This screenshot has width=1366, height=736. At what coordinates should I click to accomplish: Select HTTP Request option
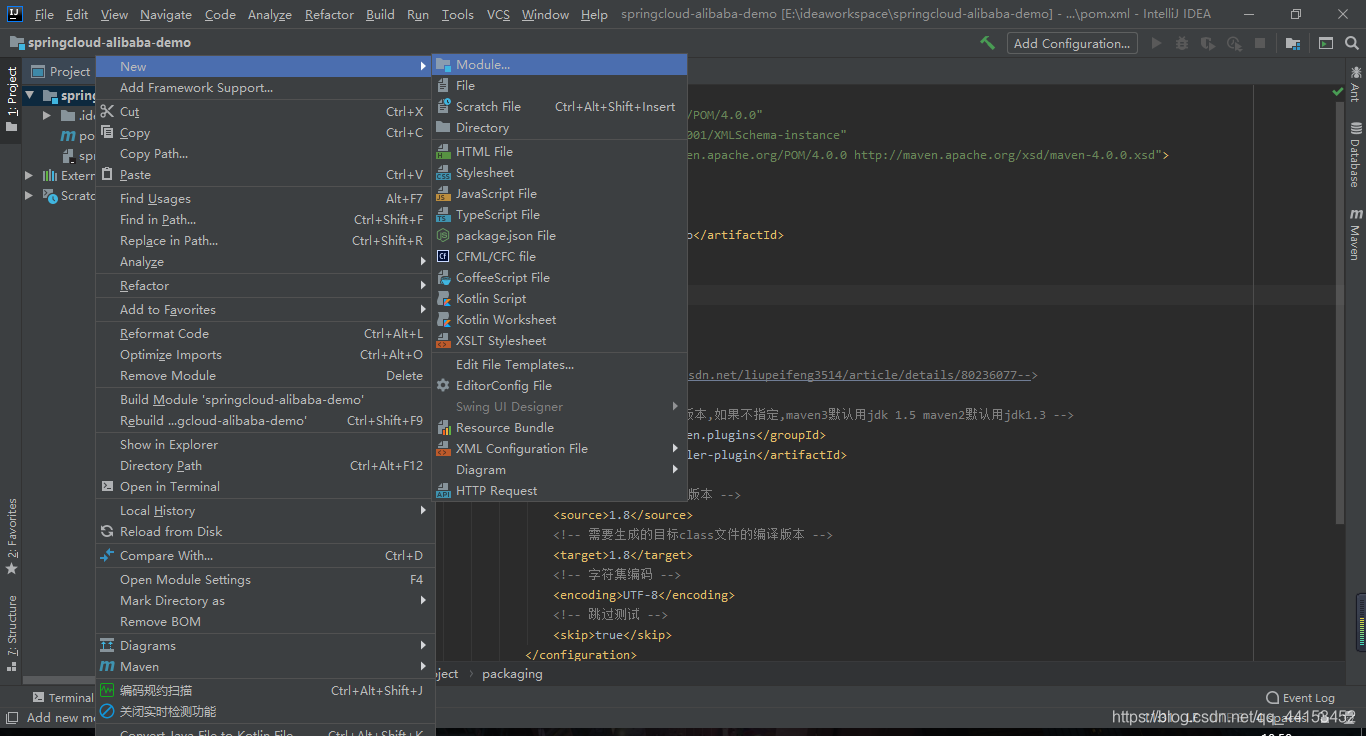pos(559,490)
